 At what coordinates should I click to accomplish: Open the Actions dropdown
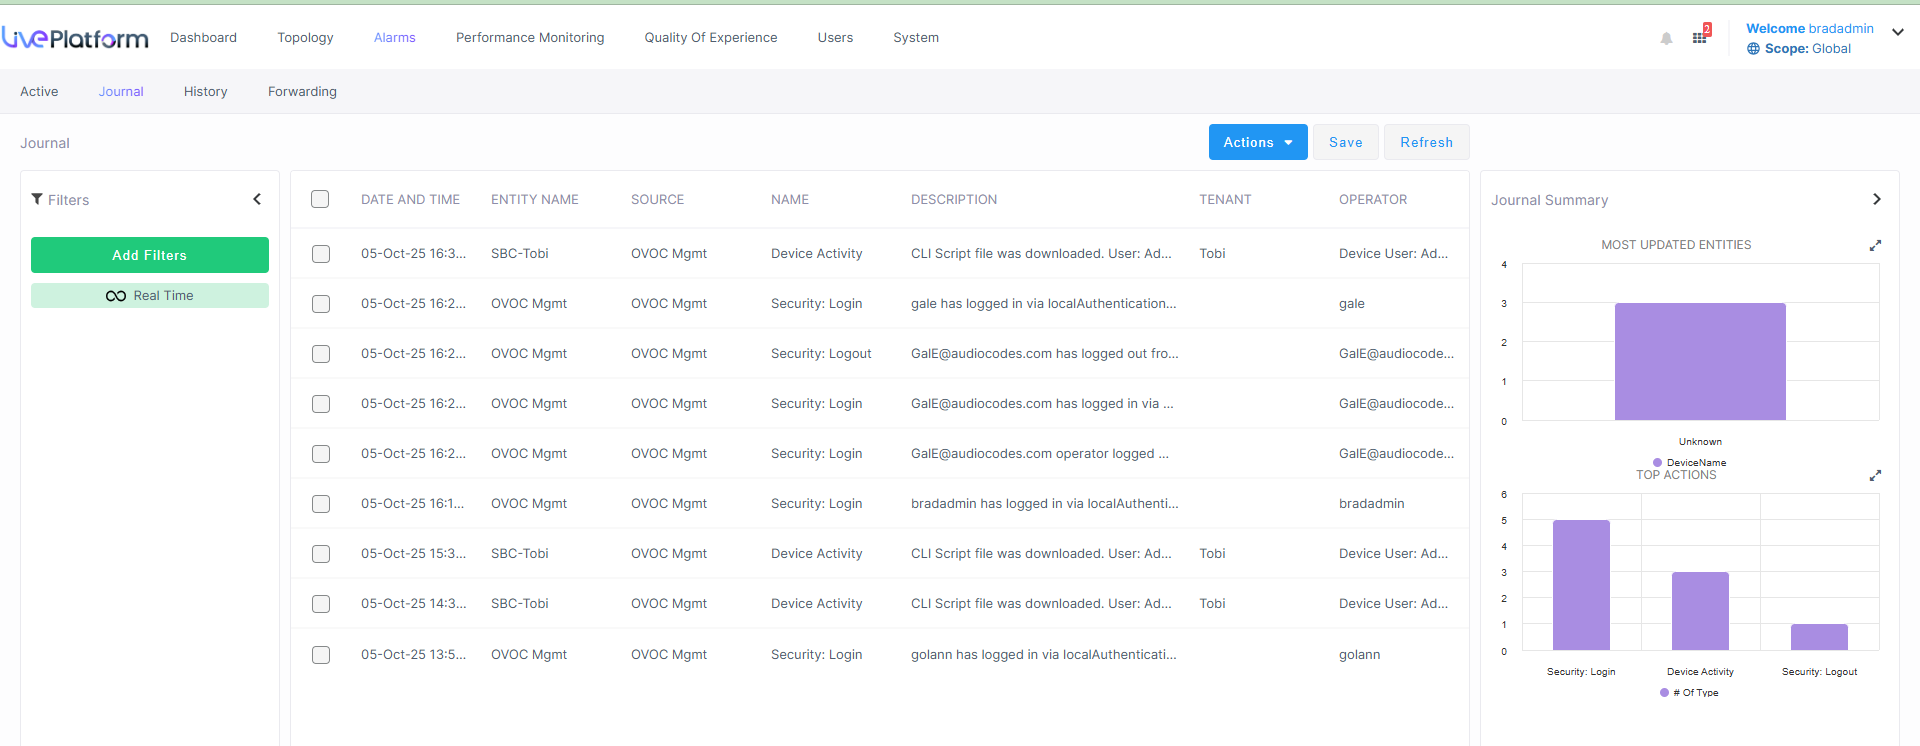tap(1257, 142)
